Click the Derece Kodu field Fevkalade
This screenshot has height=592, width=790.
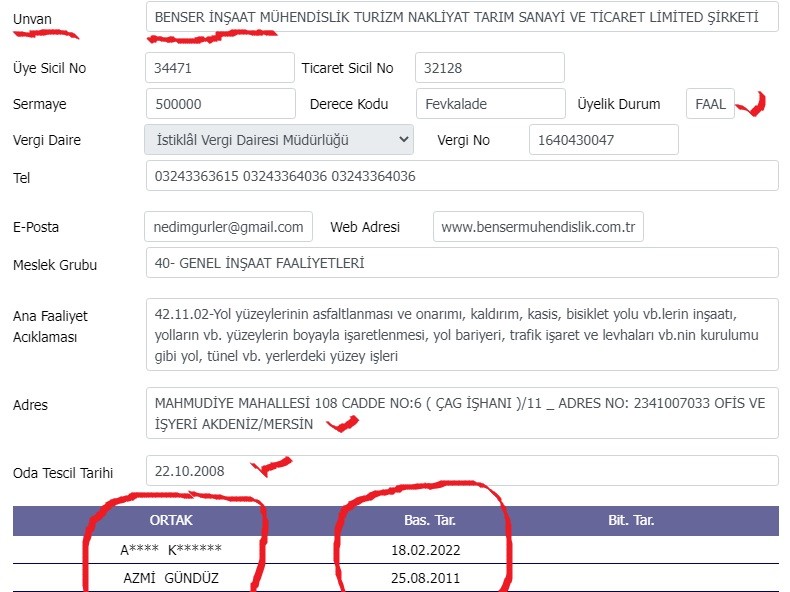tap(491, 104)
